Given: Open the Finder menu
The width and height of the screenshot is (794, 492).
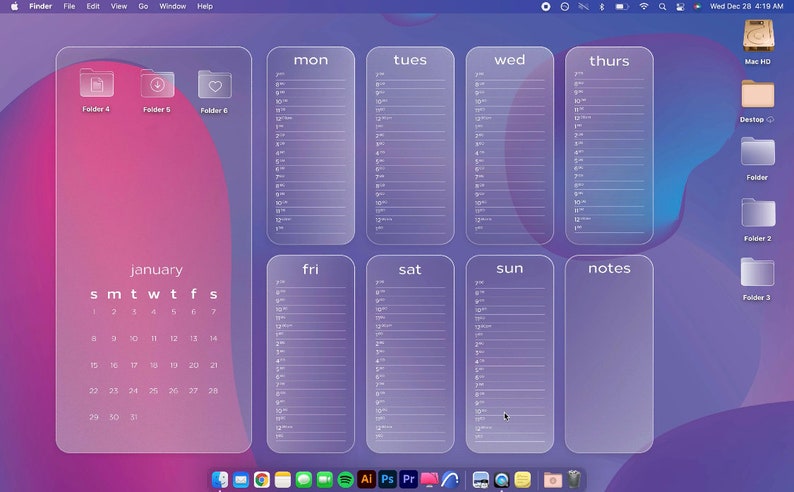Looking at the screenshot, I should [x=41, y=7].
